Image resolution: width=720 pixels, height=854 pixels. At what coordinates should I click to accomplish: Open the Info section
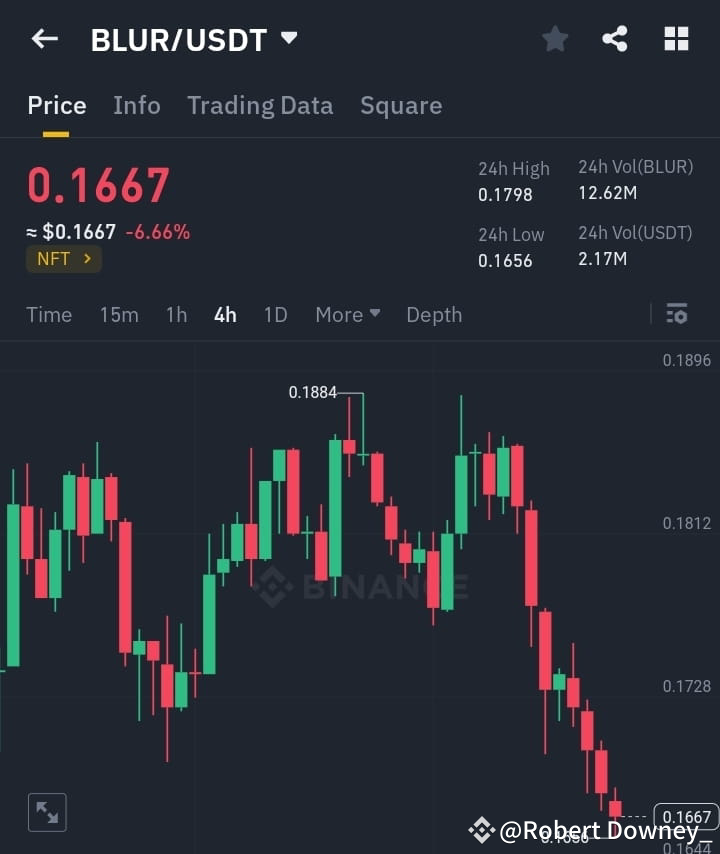click(137, 105)
